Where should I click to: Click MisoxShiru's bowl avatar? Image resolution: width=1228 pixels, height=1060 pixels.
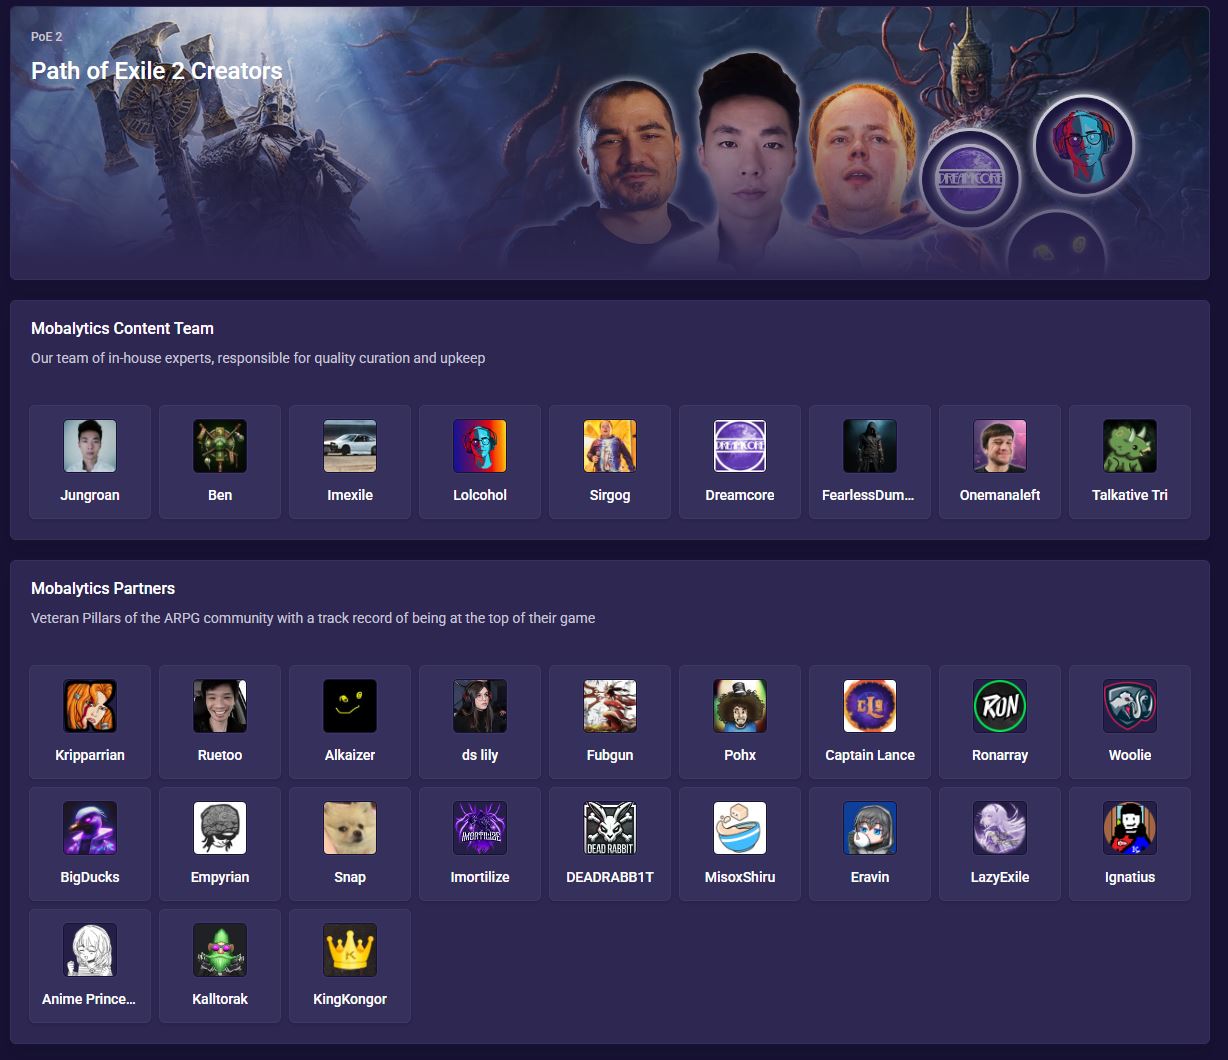[x=740, y=828]
